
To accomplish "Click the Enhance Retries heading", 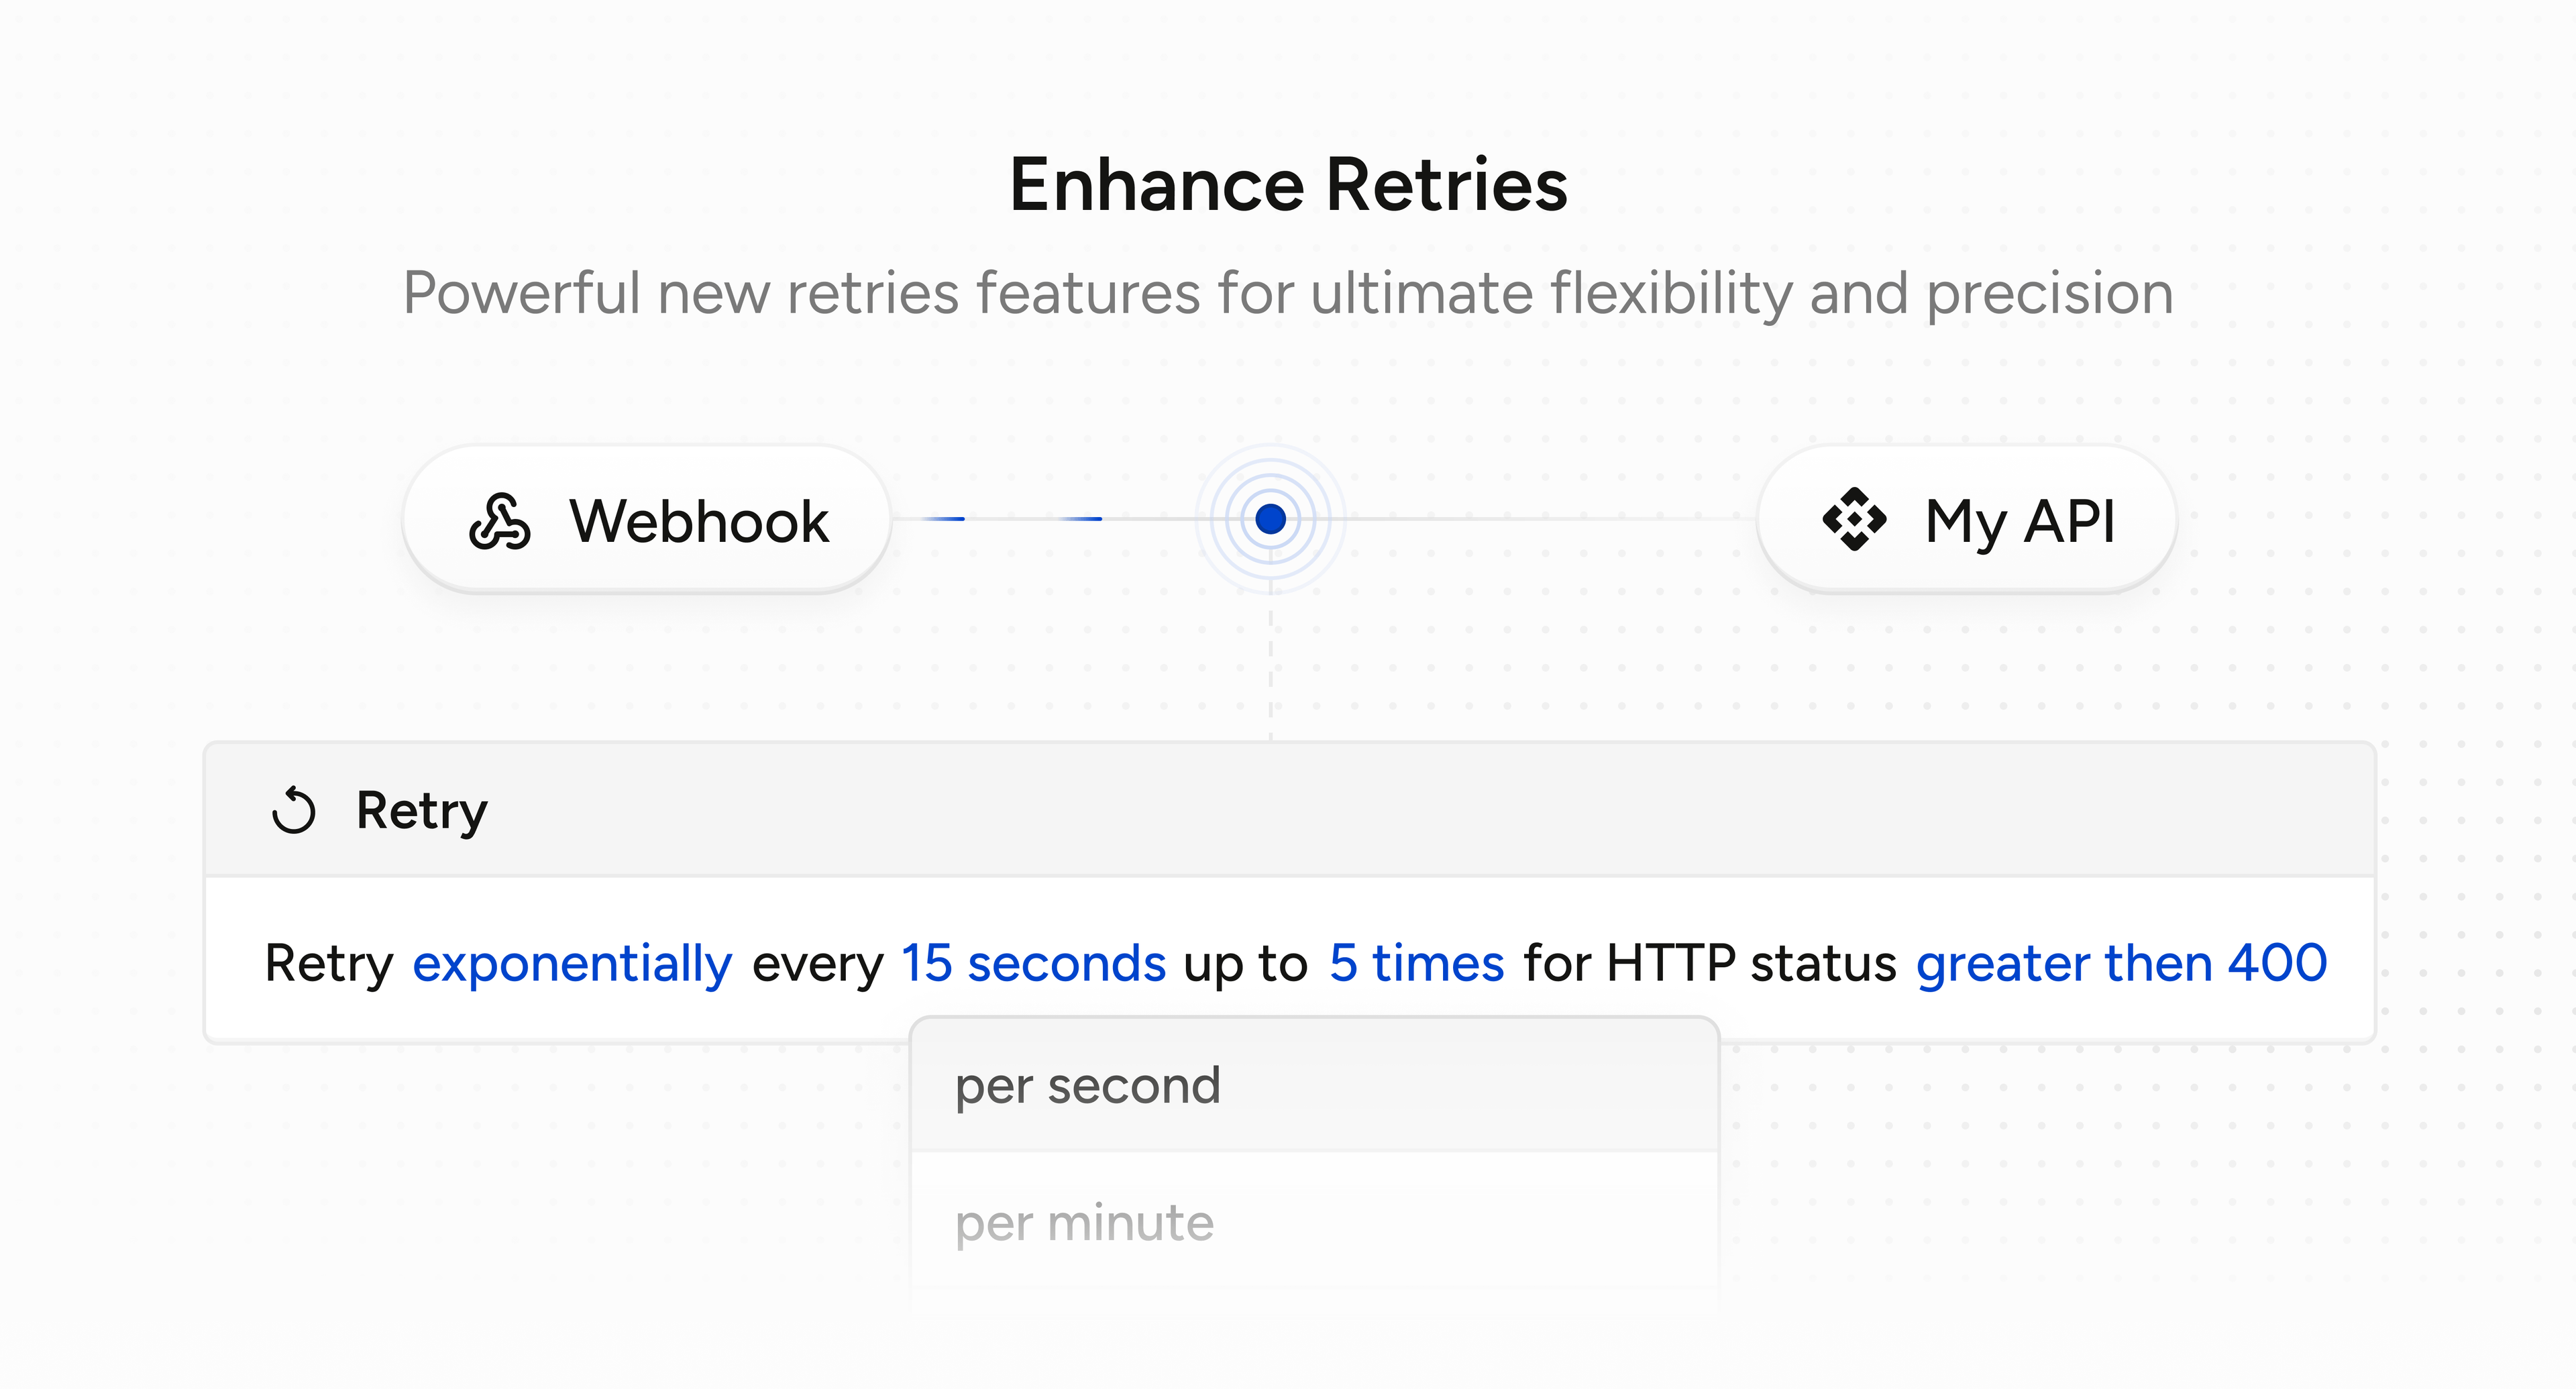I will click(x=1288, y=185).
